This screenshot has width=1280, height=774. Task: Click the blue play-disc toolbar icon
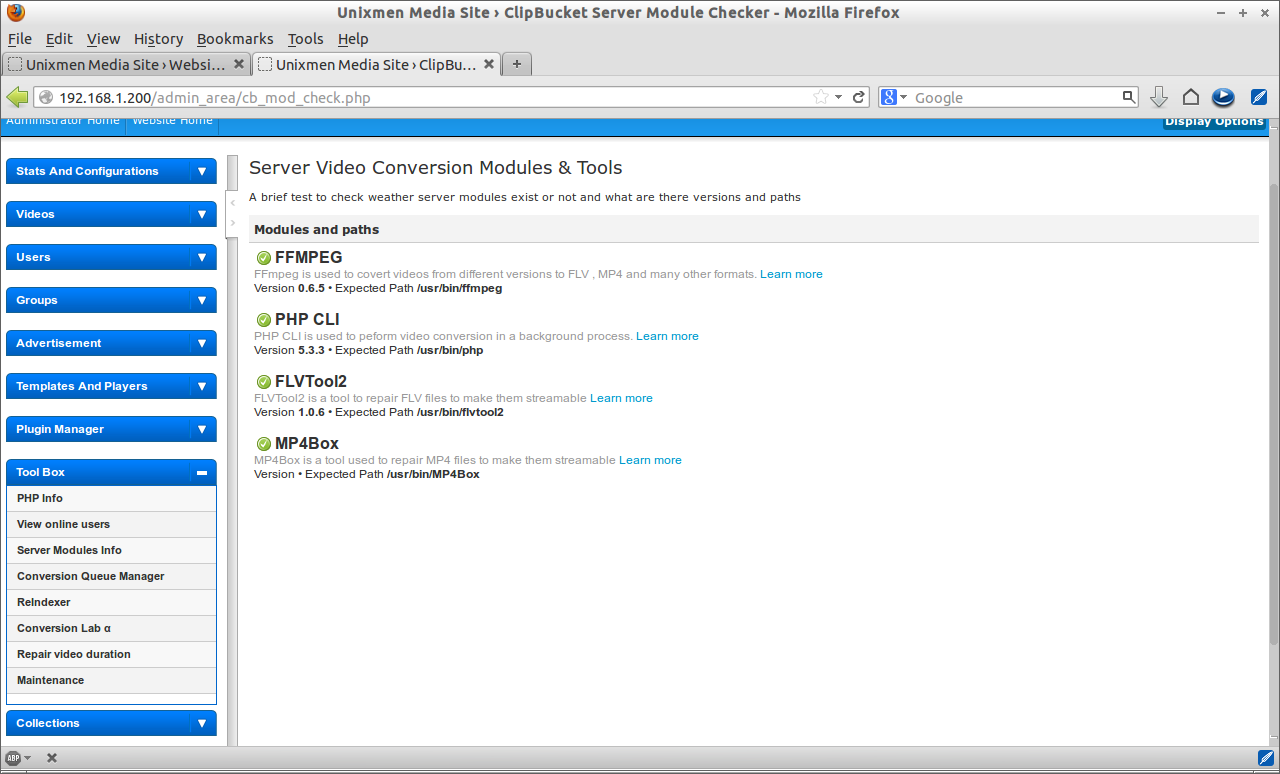pos(1222,97)
